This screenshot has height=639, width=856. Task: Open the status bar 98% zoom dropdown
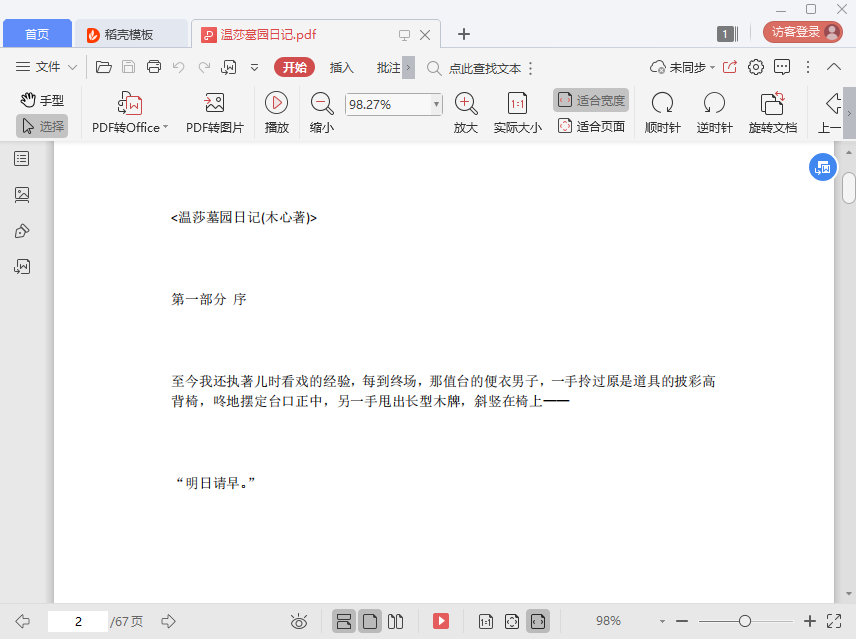662,622
